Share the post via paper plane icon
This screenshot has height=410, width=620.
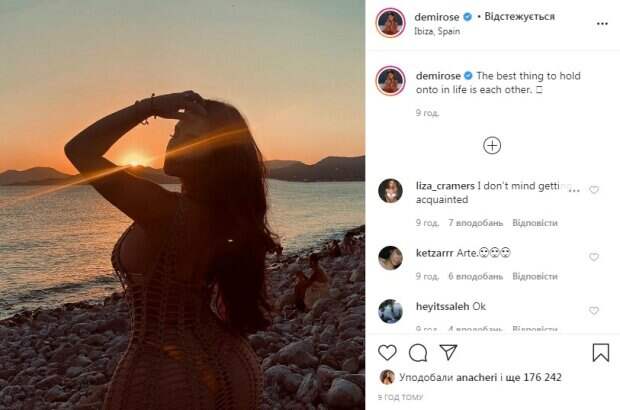coord(449,352)
